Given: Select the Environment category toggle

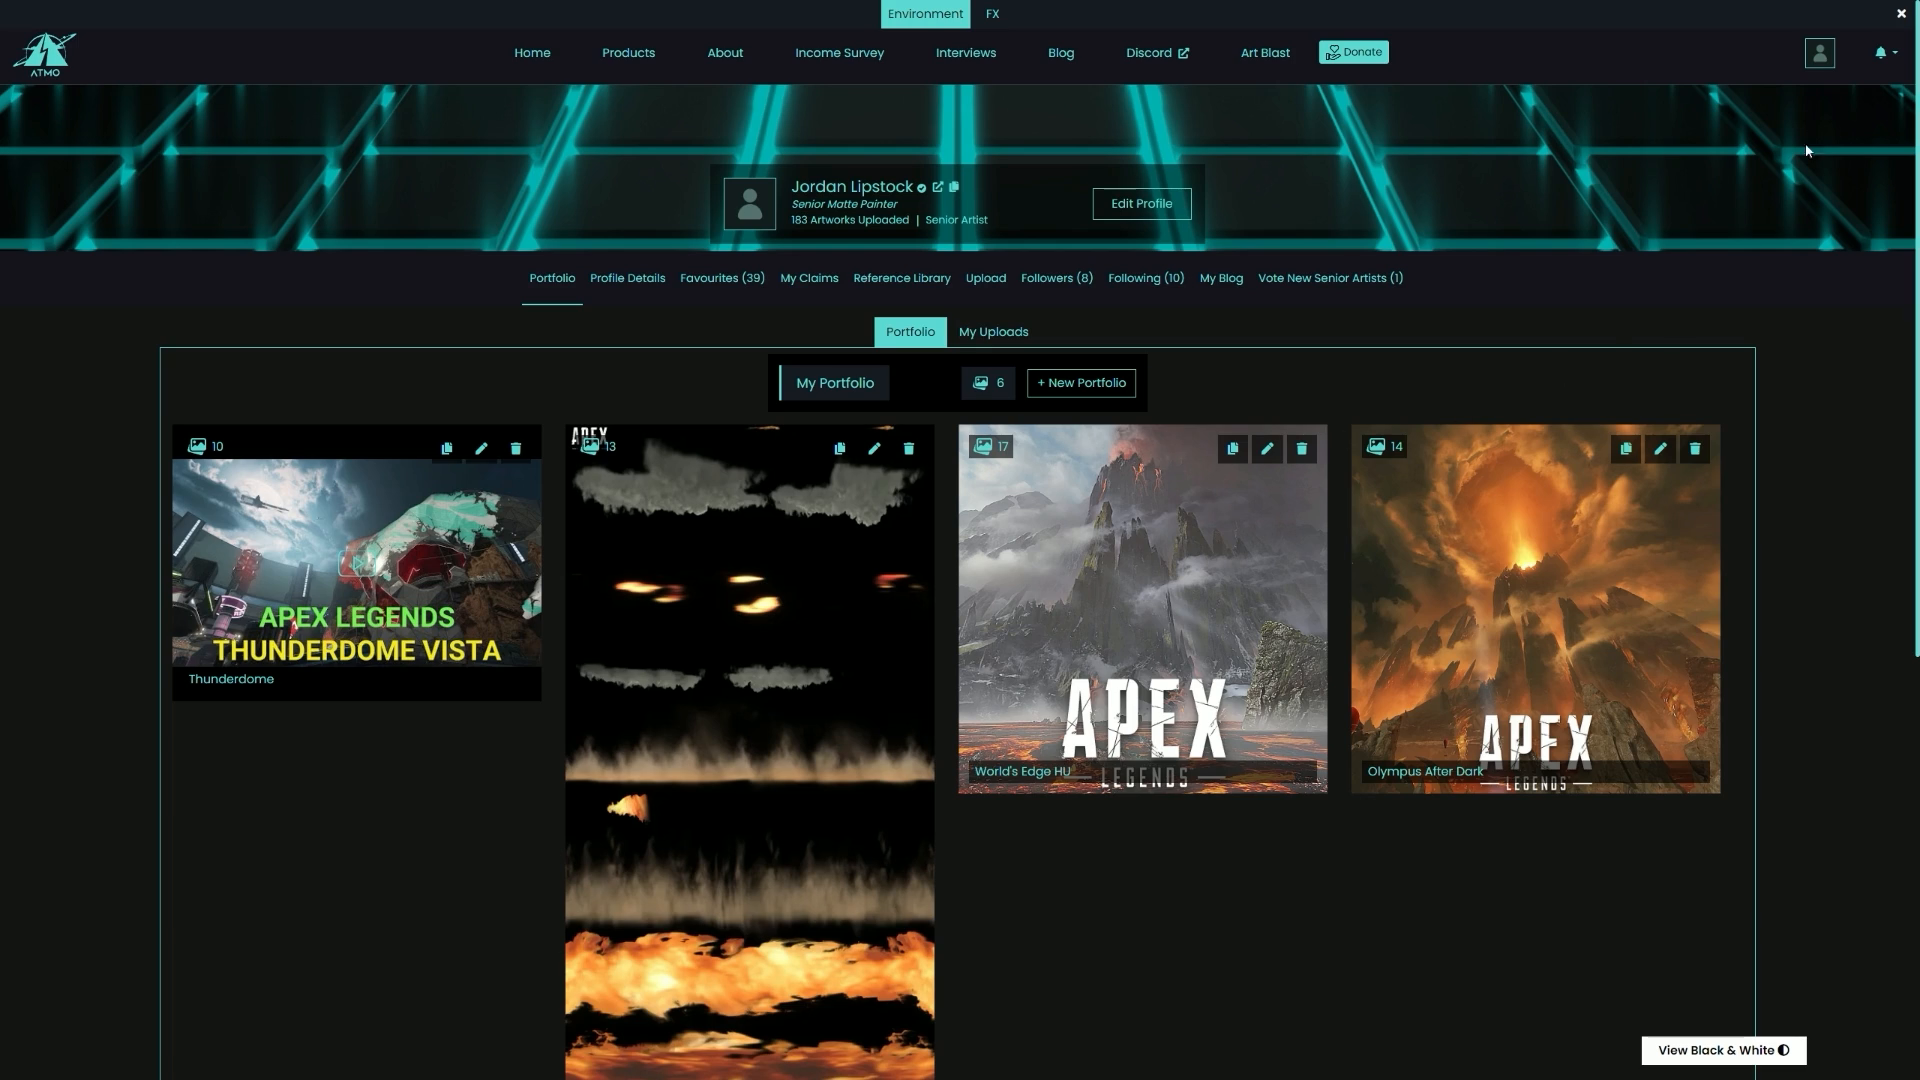Looking at the screenshot, I should (x=925, y=14).
